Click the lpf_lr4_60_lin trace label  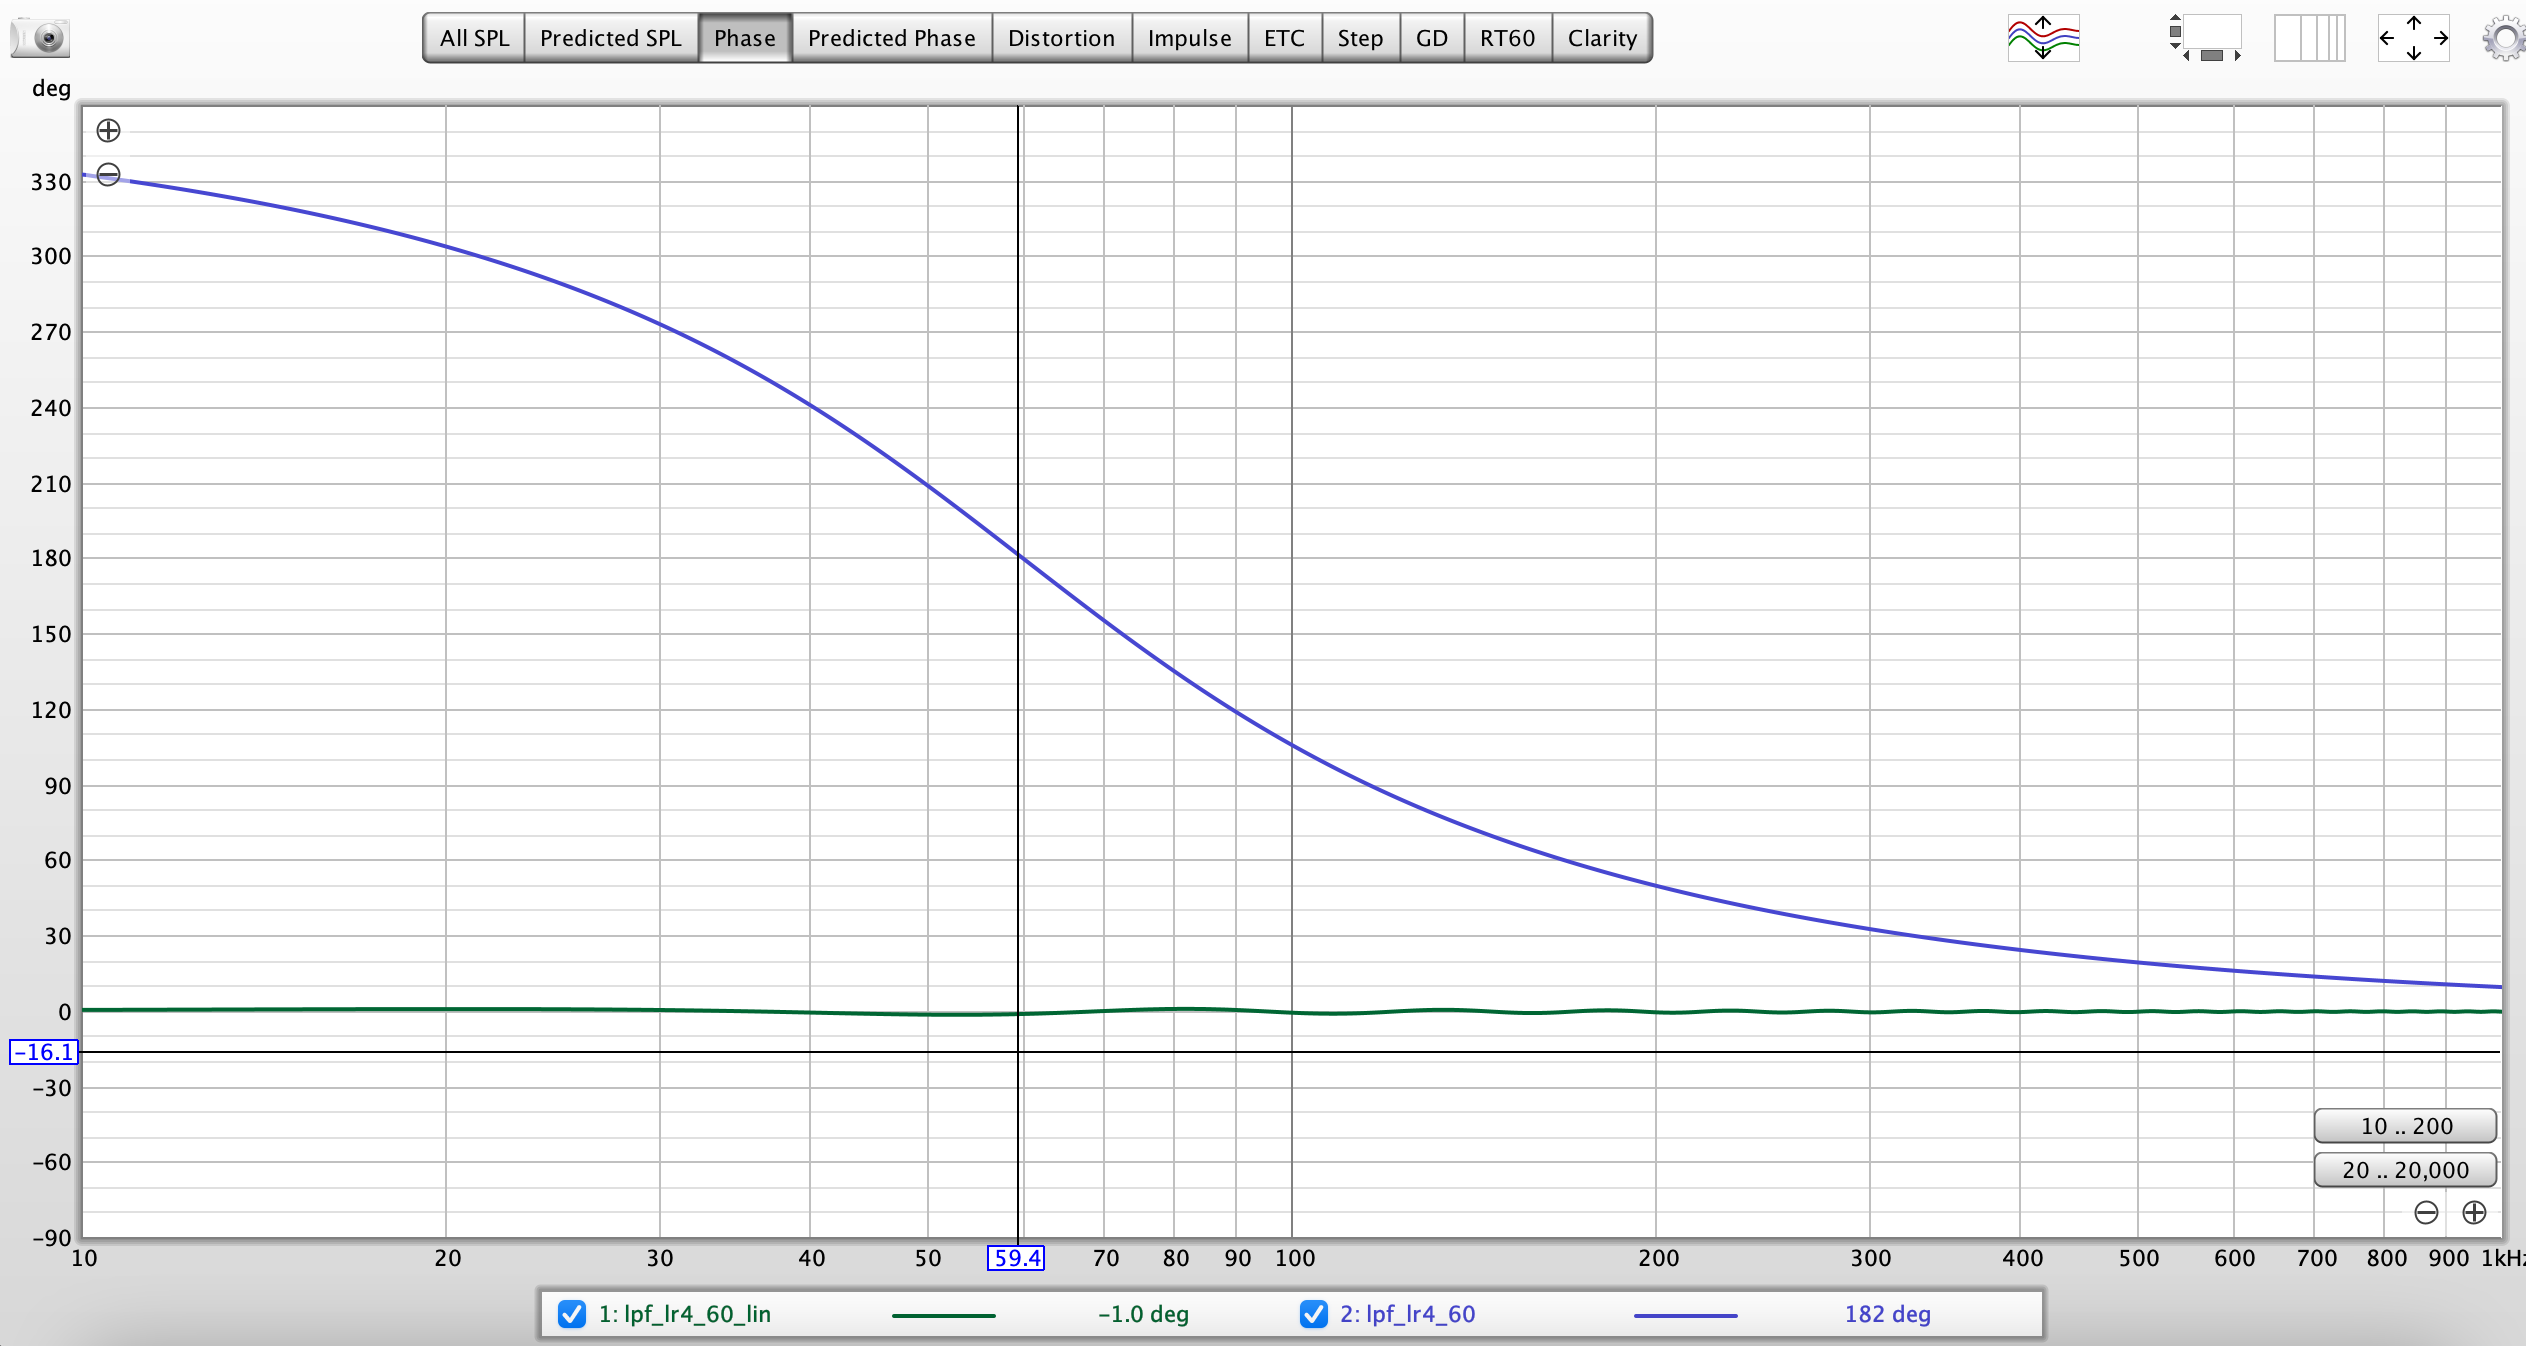(x=685, y=1314)
